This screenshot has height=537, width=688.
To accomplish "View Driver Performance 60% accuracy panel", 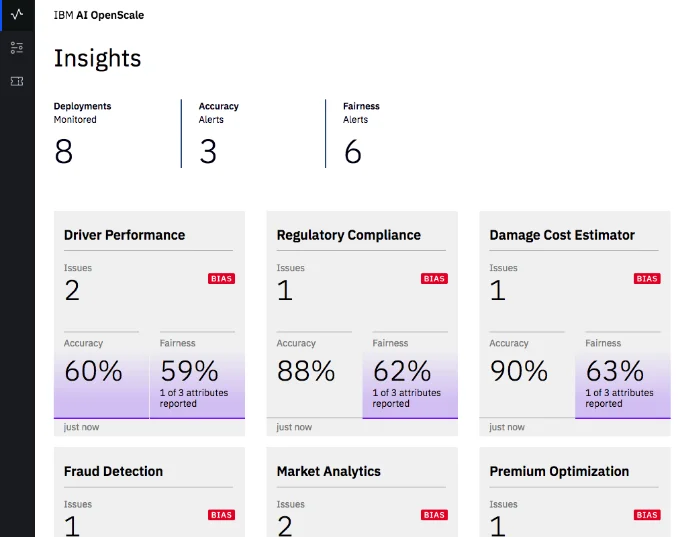I will (x=101, y=375).
